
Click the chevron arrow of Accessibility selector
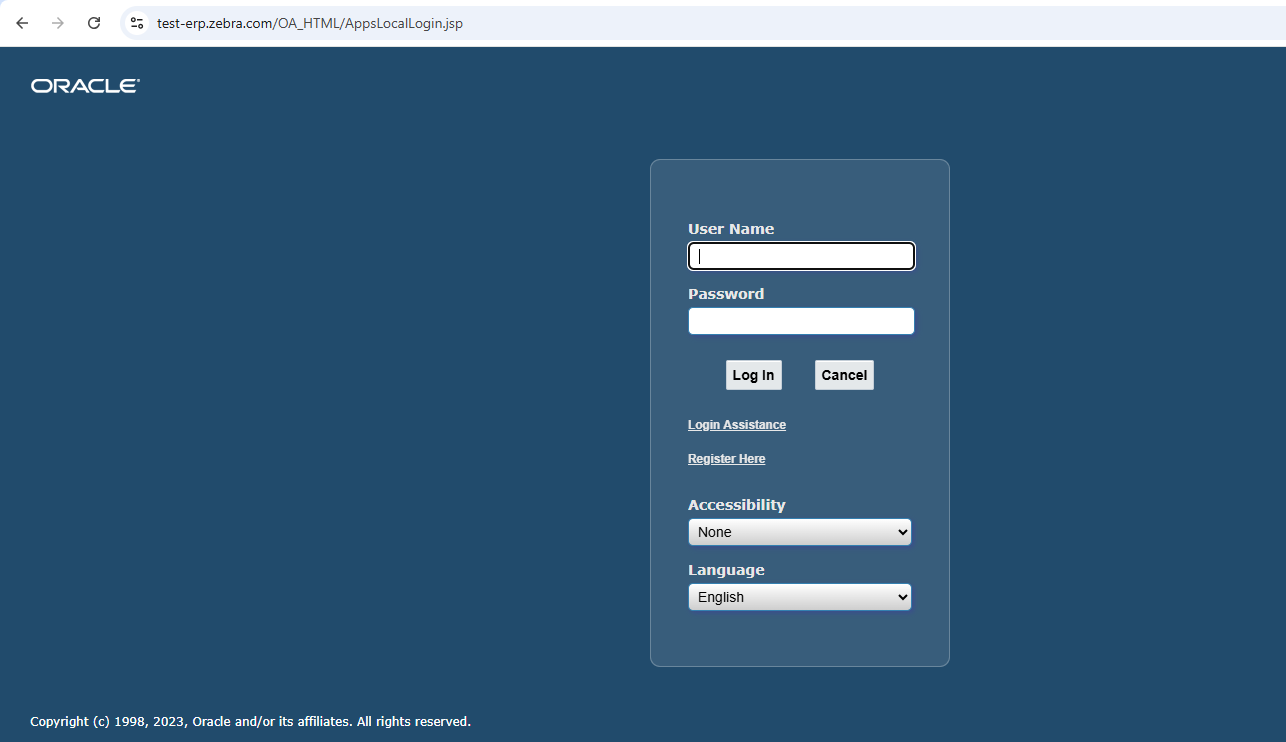[x=902, y=533]
